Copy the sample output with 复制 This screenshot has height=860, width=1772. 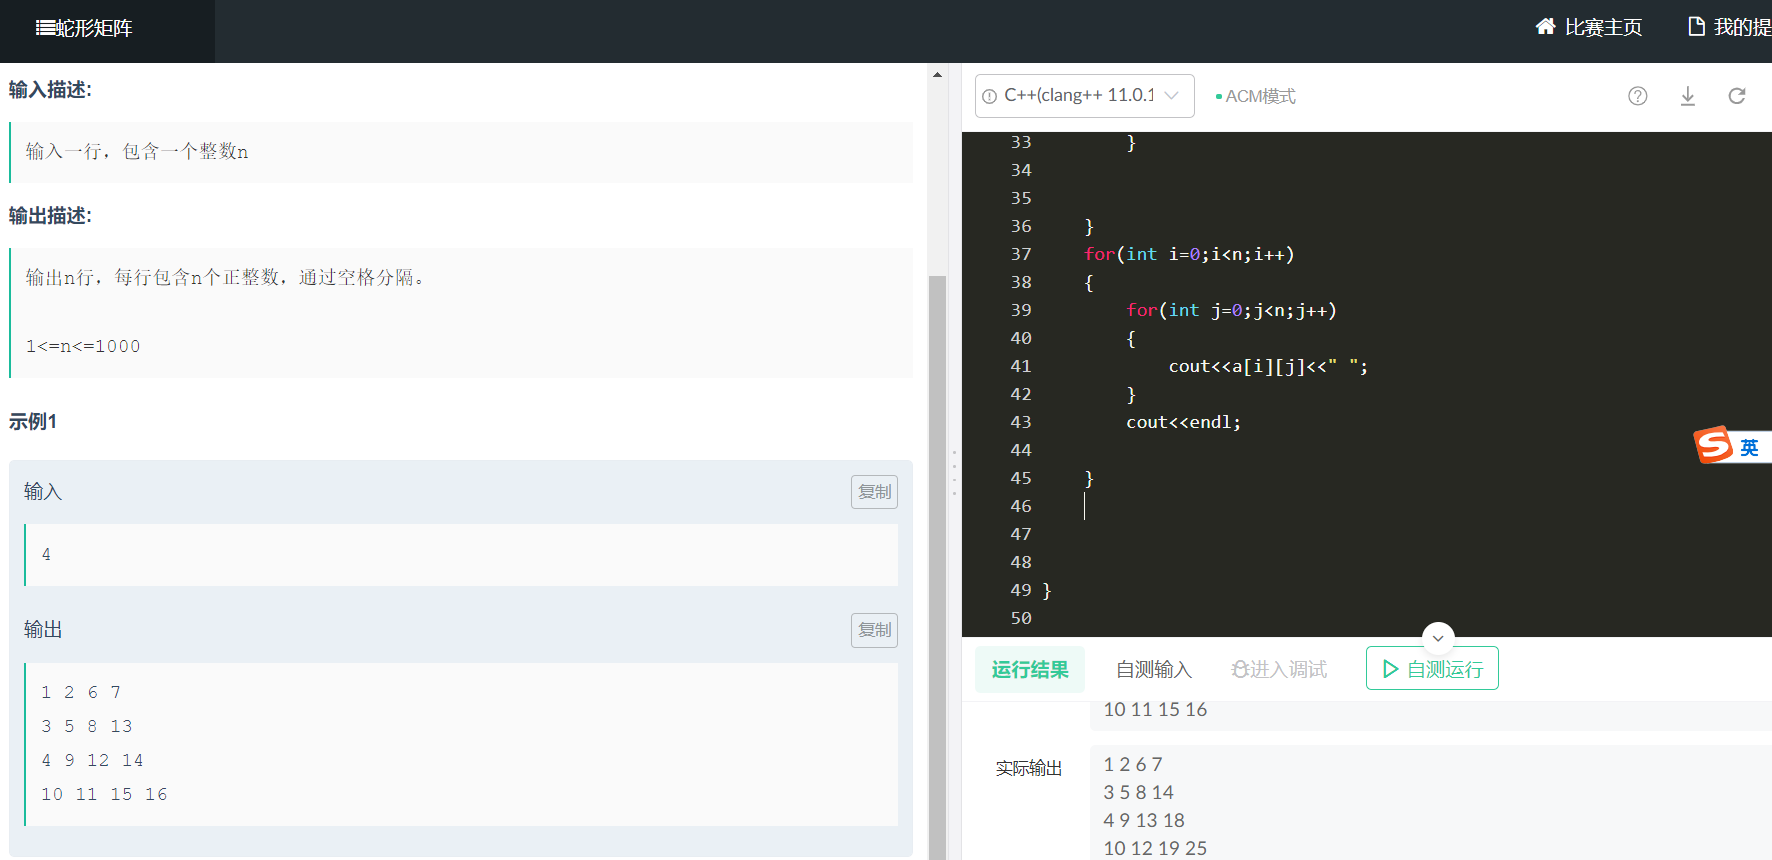[874, 630]
